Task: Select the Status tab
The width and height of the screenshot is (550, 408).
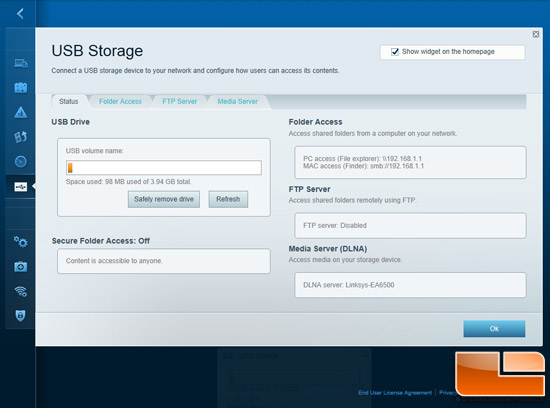Action: (x=69, y=102)
